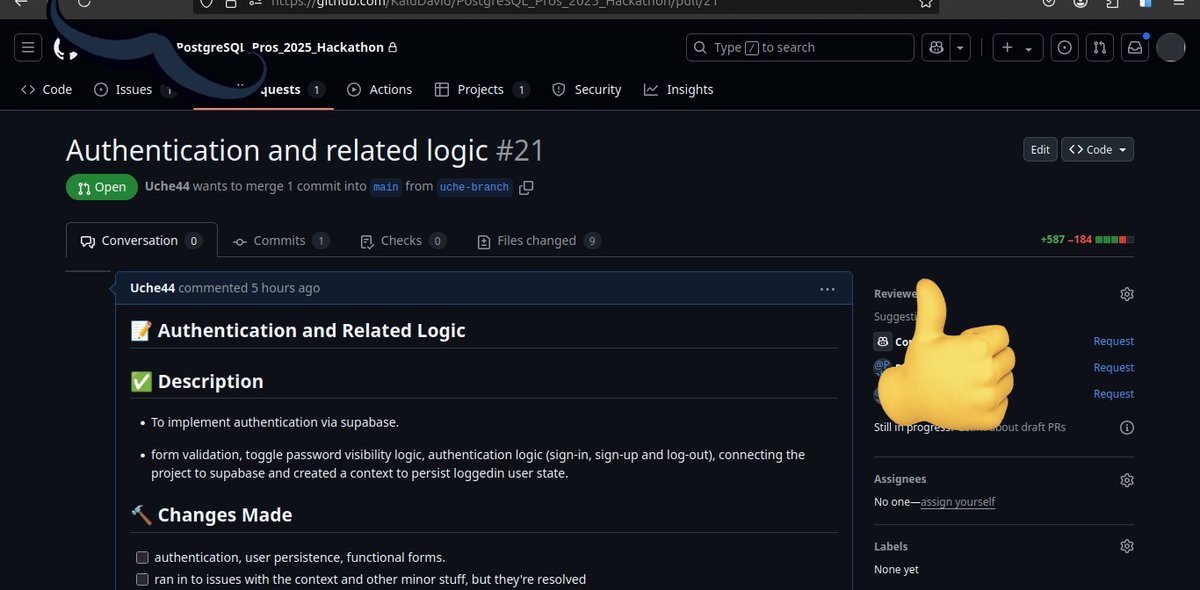The height and width of the screenshot is (590, 1200).
Task: Go to the Issues repository tab
Action: pos(136,89)
